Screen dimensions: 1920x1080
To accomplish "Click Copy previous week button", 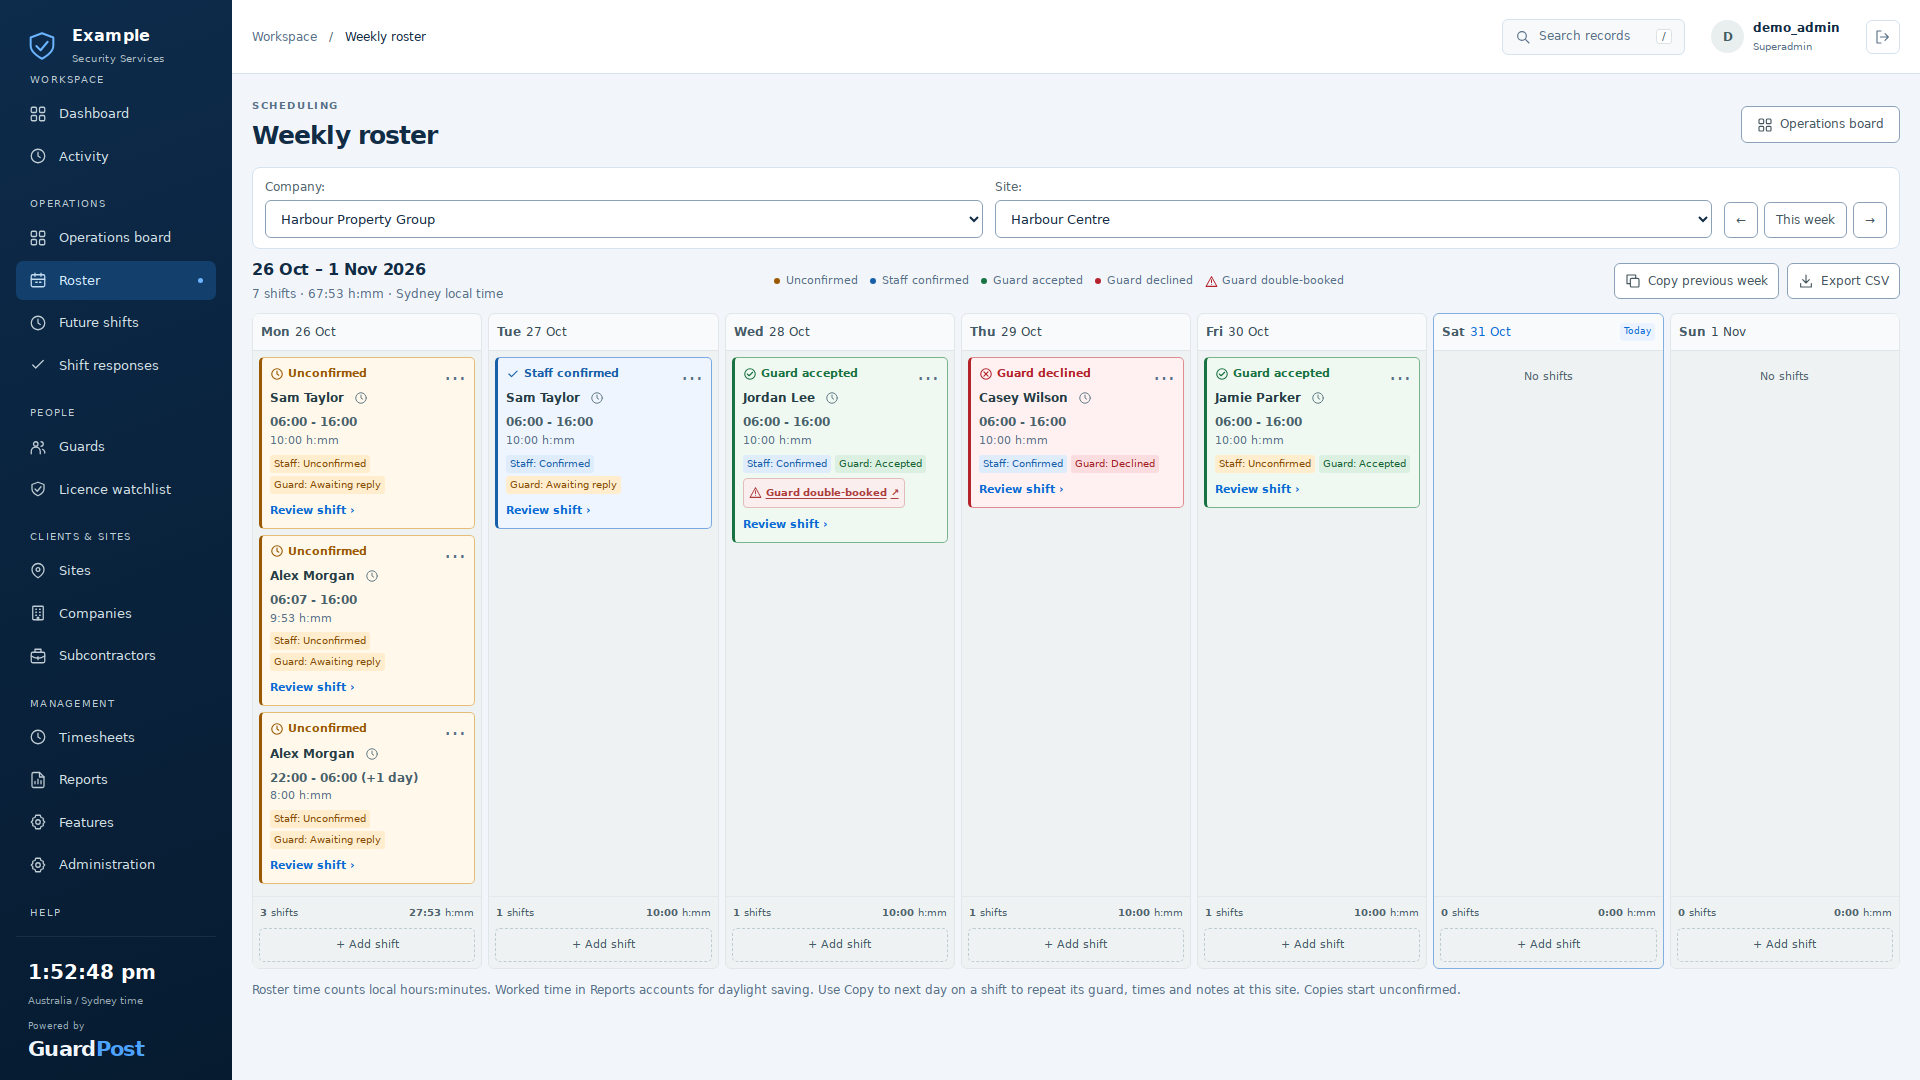I will (1696, 281).
